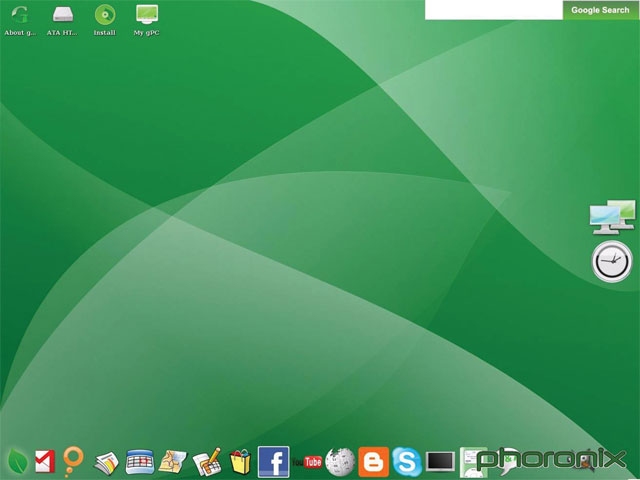Launch the calendar icon in dock

coord(140,462)
